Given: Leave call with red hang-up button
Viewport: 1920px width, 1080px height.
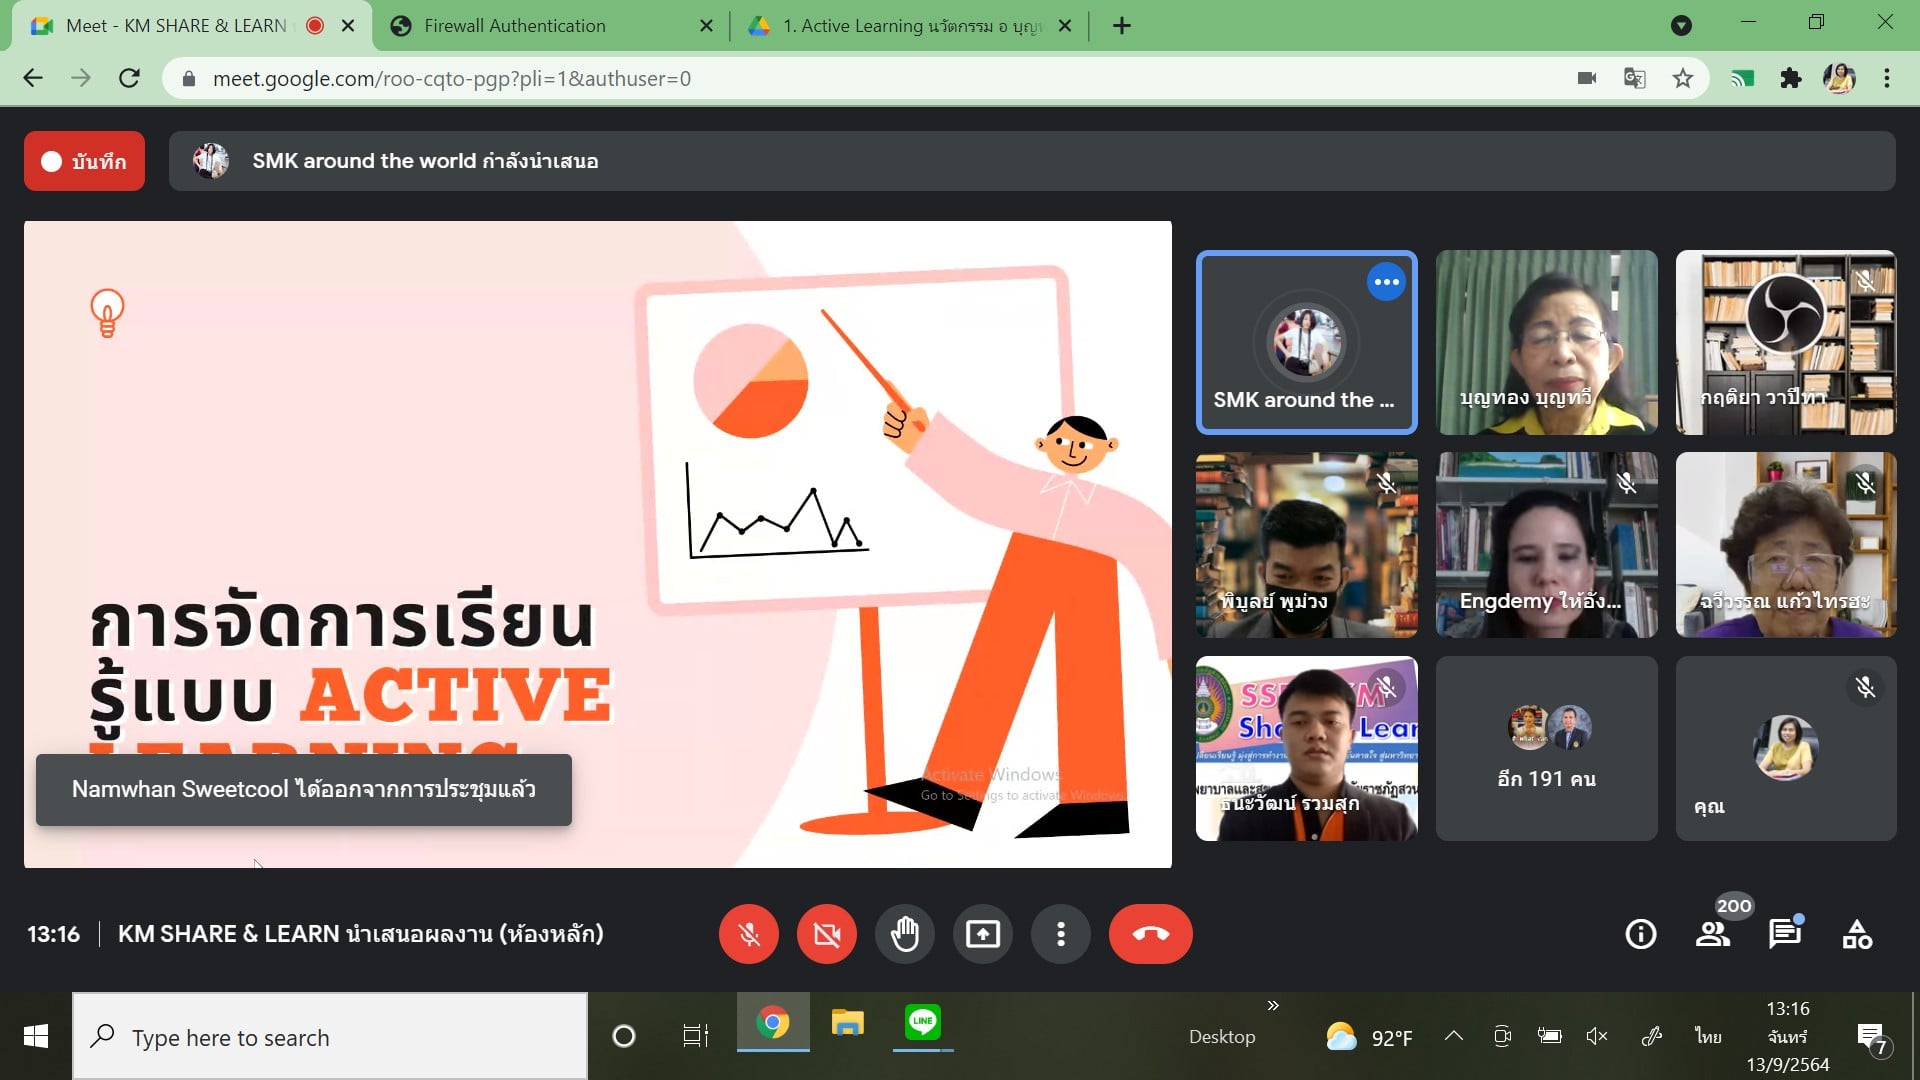Looking at the screenshot, I should point(1150,934).
